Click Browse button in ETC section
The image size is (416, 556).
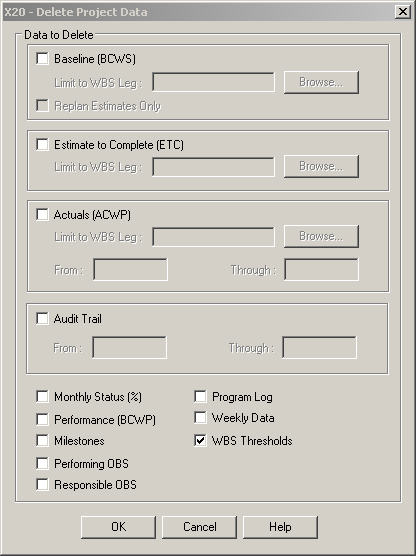point(321,166)
